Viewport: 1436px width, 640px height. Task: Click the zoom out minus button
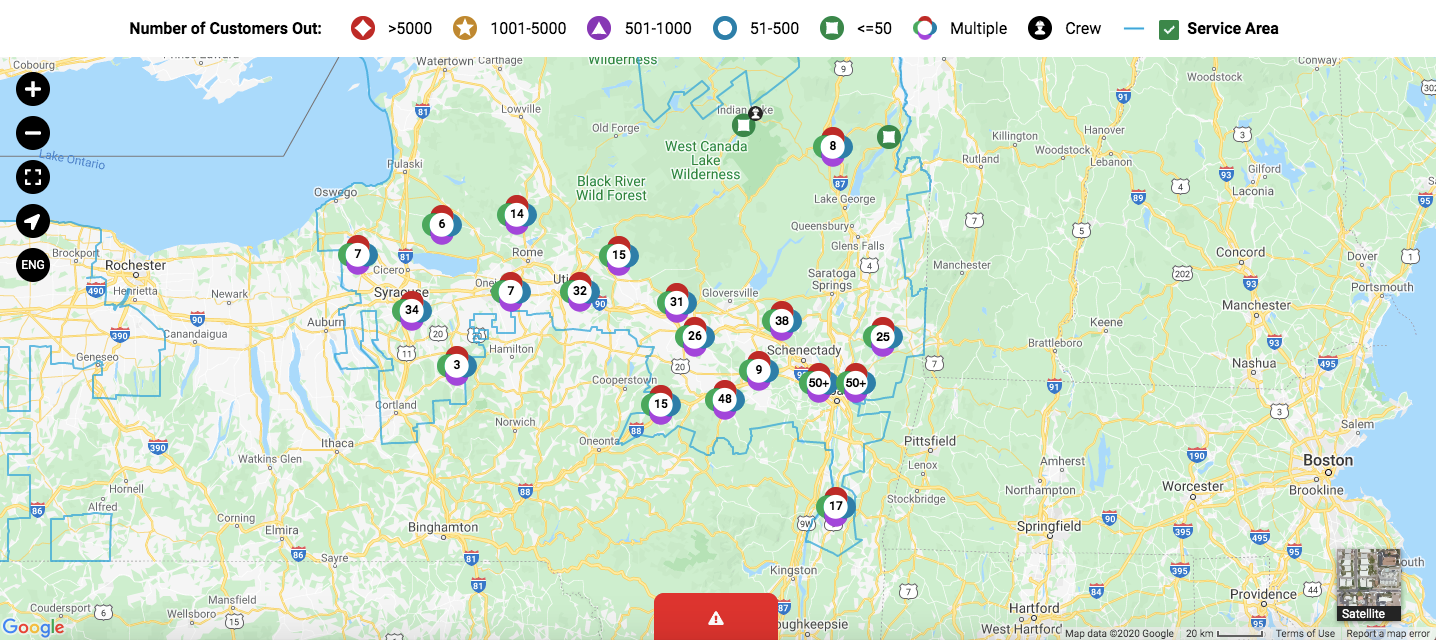33,133
